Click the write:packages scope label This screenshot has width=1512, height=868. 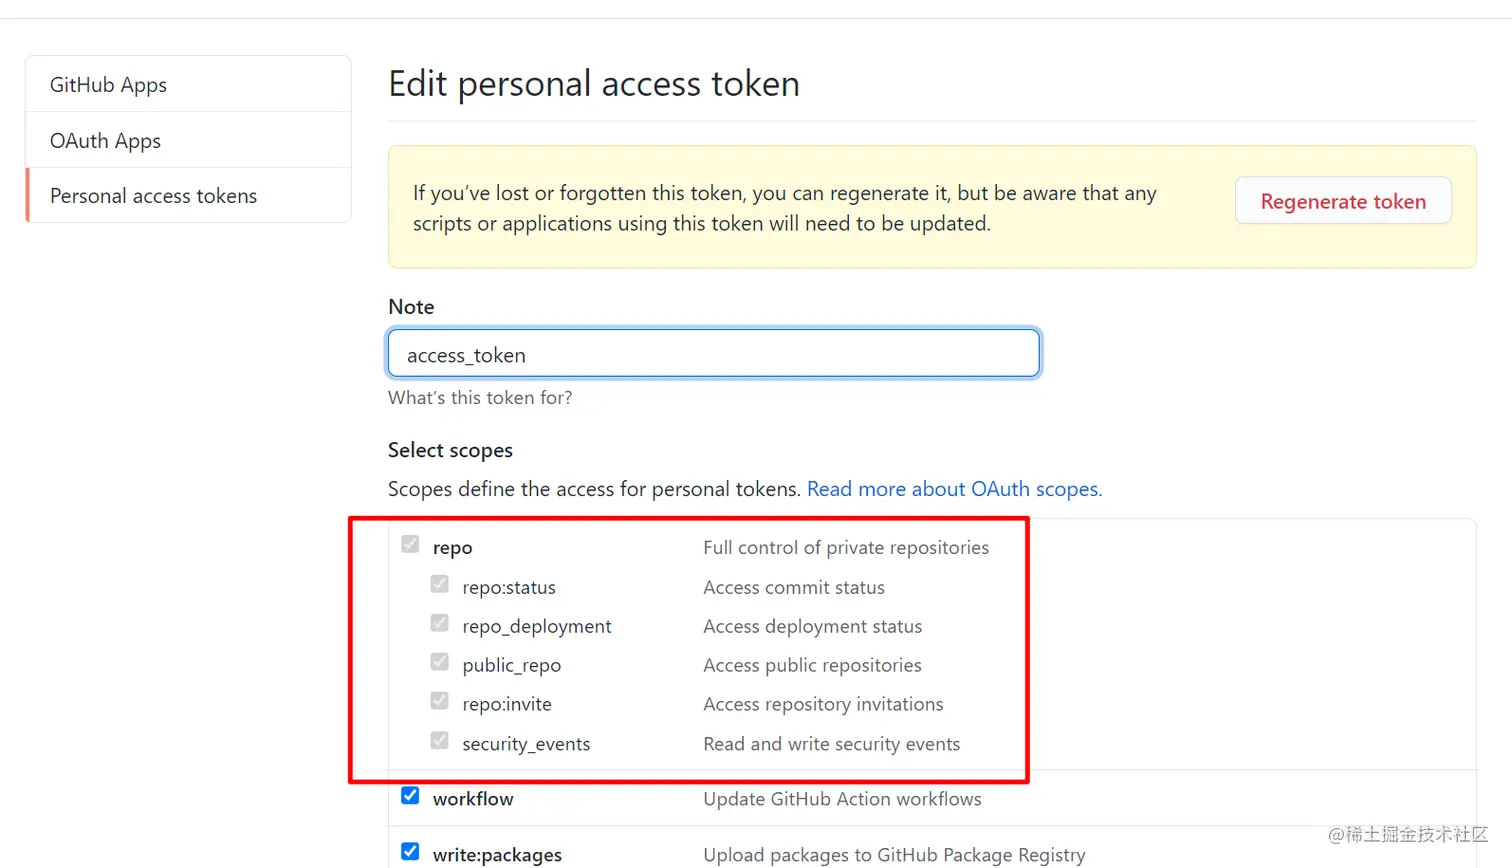(x=497, y=855)
